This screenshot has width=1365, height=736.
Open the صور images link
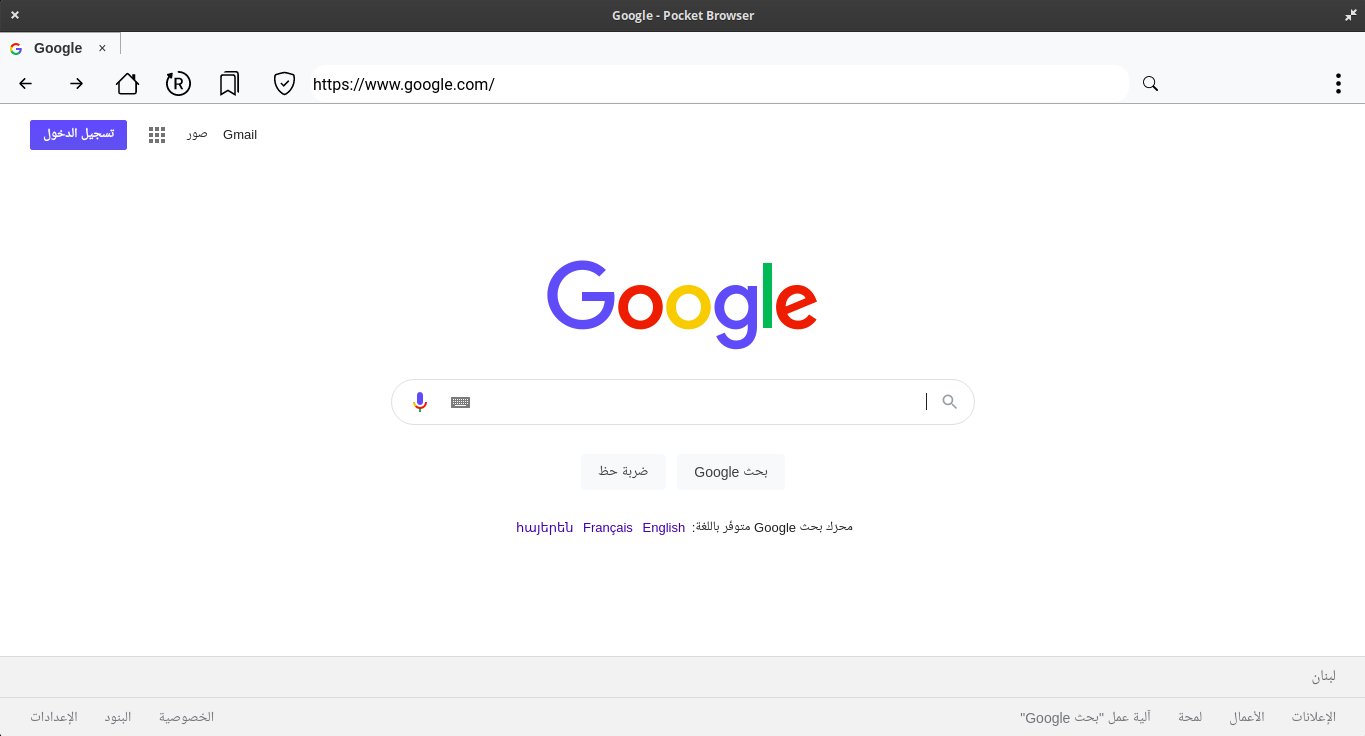197,135
